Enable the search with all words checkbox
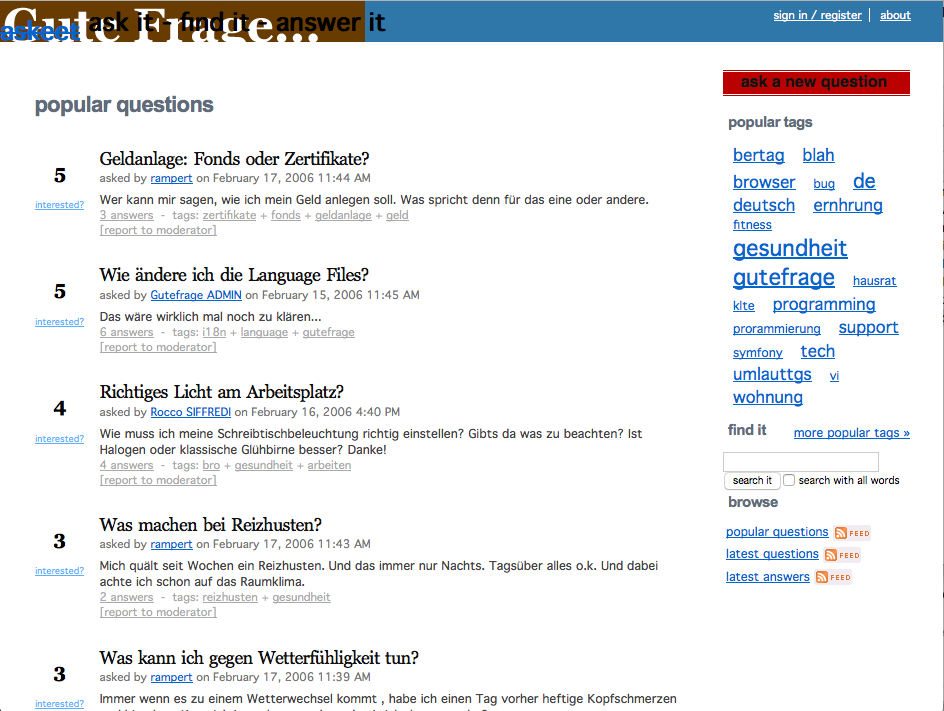This screenshot has height=711, width=944. click(789, 480)
